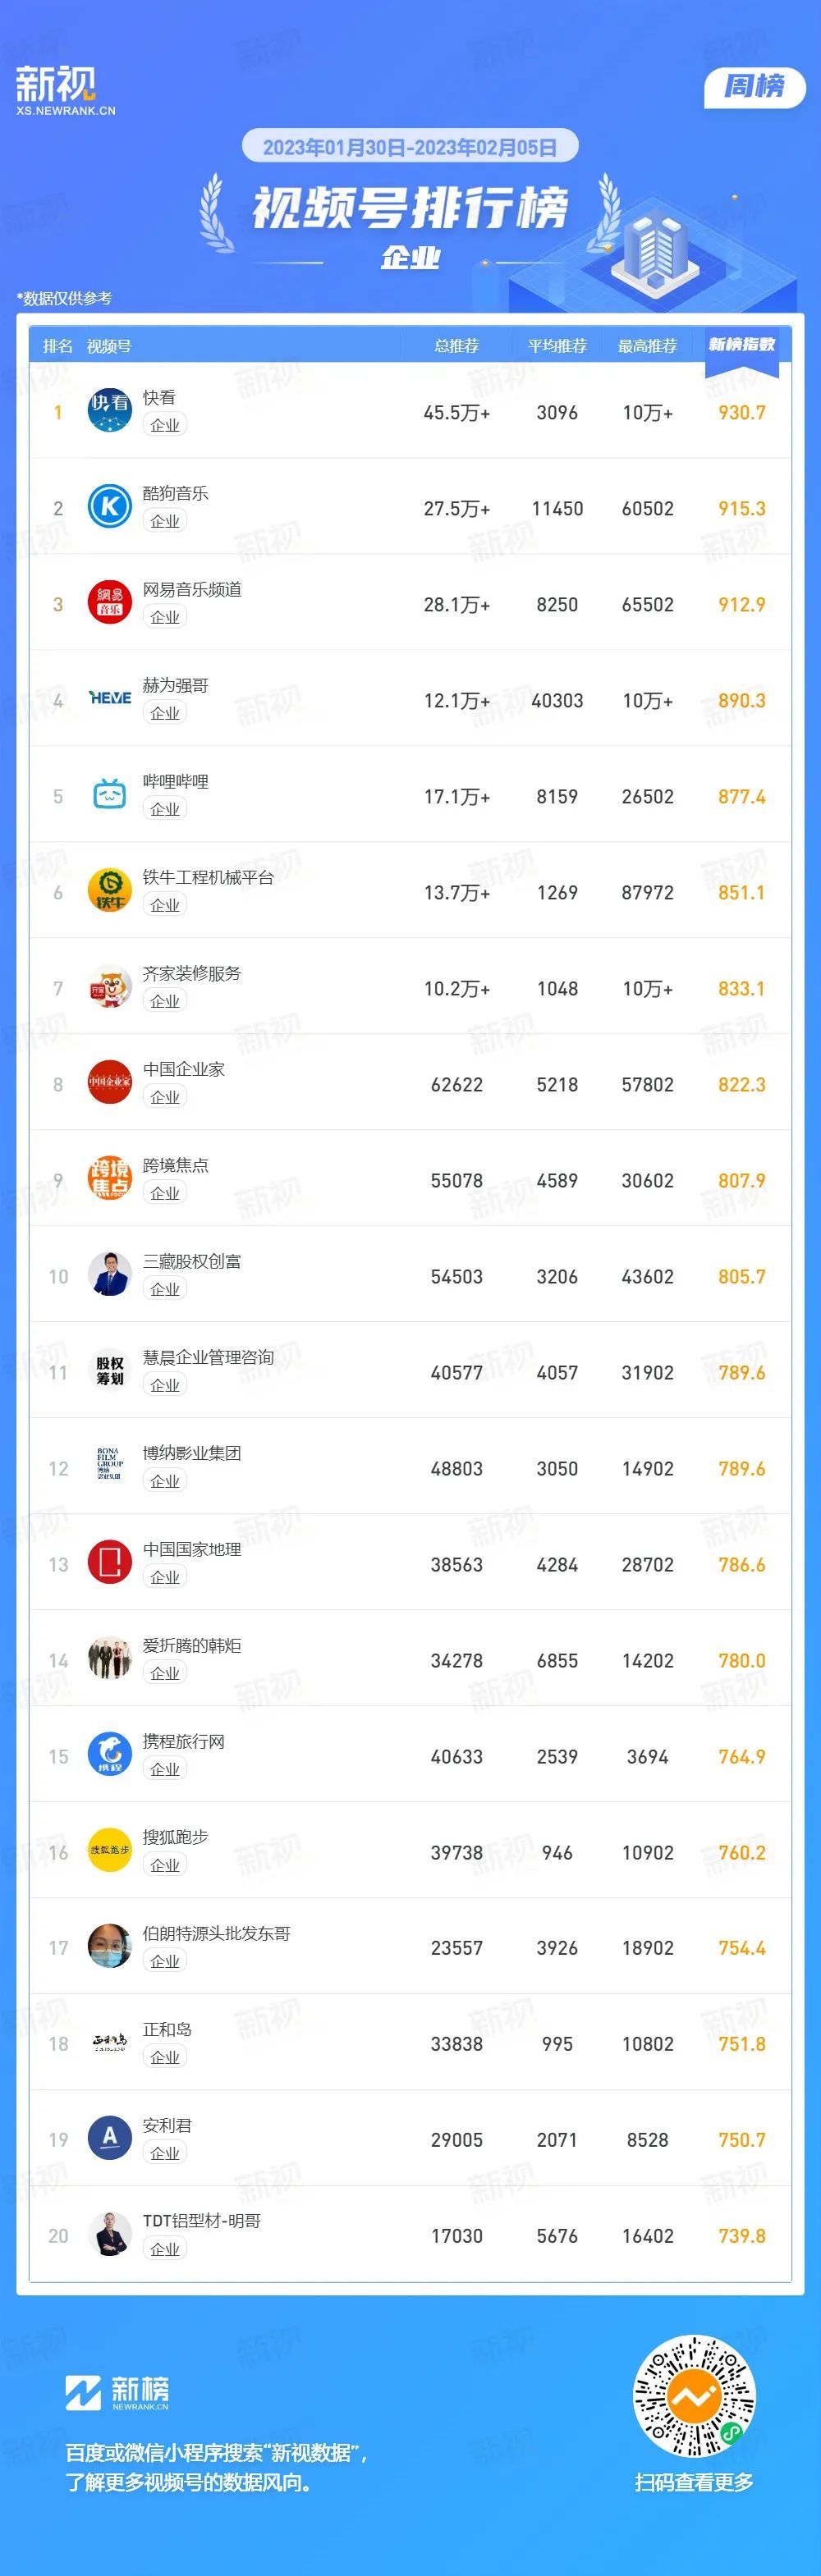The width and height of the screenshot is (821, 2576).
Task: Click the 跨境焦点 orange logo
Action: pyautogui.click(x=110, y=1178)
